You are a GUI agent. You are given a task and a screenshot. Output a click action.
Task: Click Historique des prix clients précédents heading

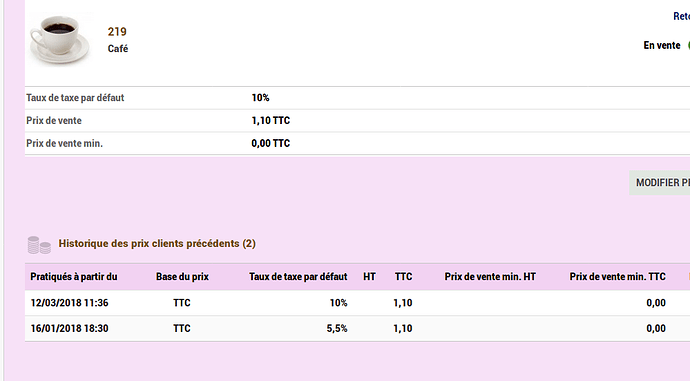(157, 244)
